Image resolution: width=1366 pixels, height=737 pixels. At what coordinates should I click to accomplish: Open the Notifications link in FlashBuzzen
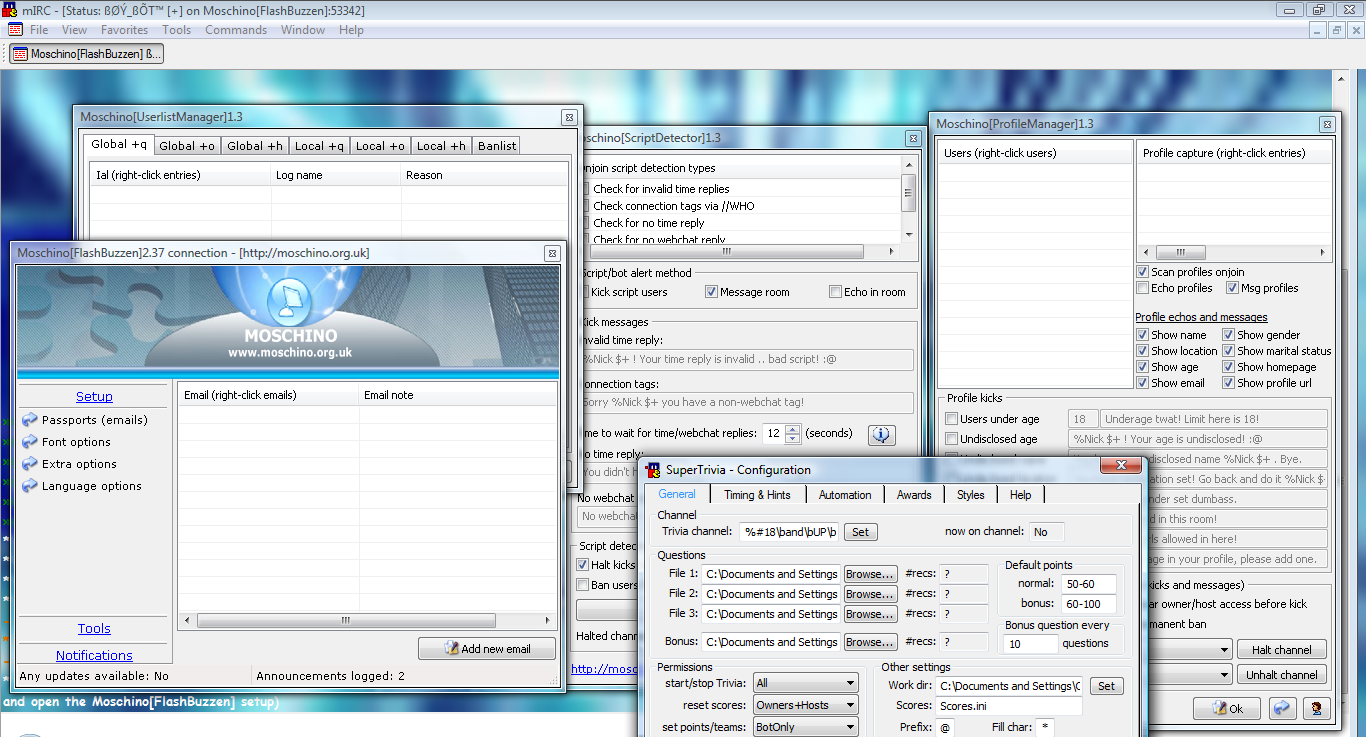[94, 656]
